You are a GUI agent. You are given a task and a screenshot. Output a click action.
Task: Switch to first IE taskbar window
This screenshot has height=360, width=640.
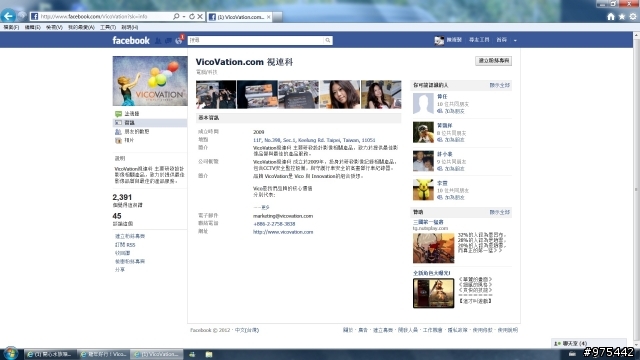coord(49,354)
